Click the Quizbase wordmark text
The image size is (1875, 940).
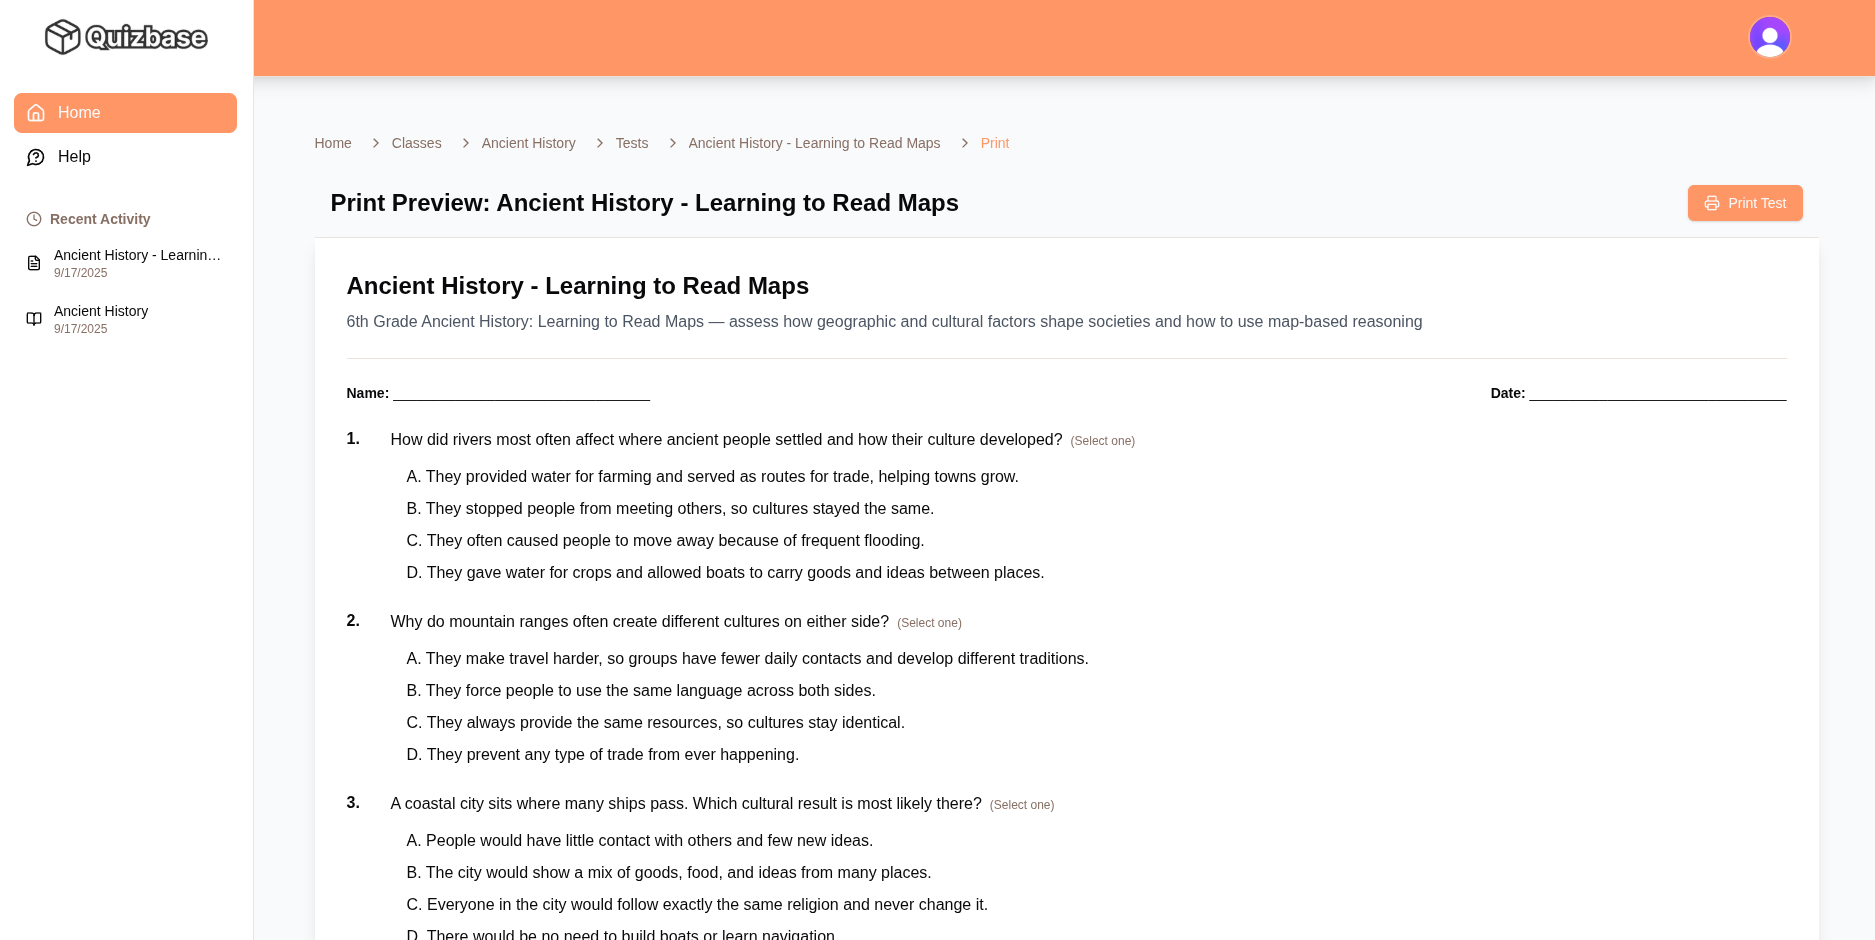(x=146, y=38)
